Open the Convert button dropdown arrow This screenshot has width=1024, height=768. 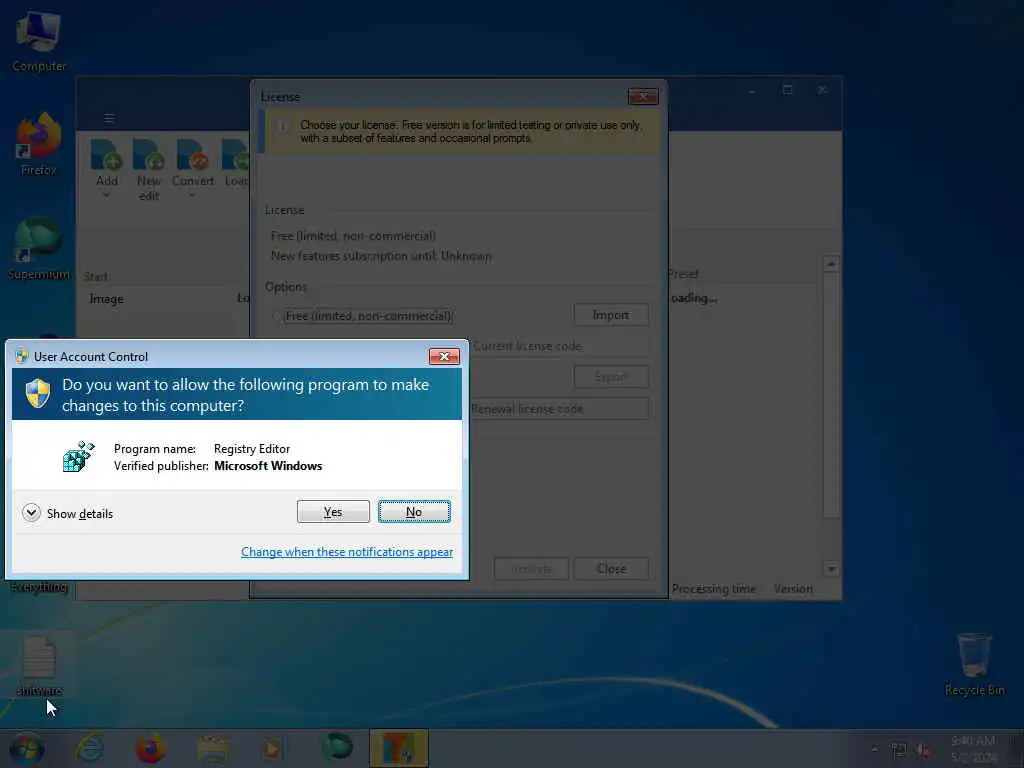pos(192,195)
